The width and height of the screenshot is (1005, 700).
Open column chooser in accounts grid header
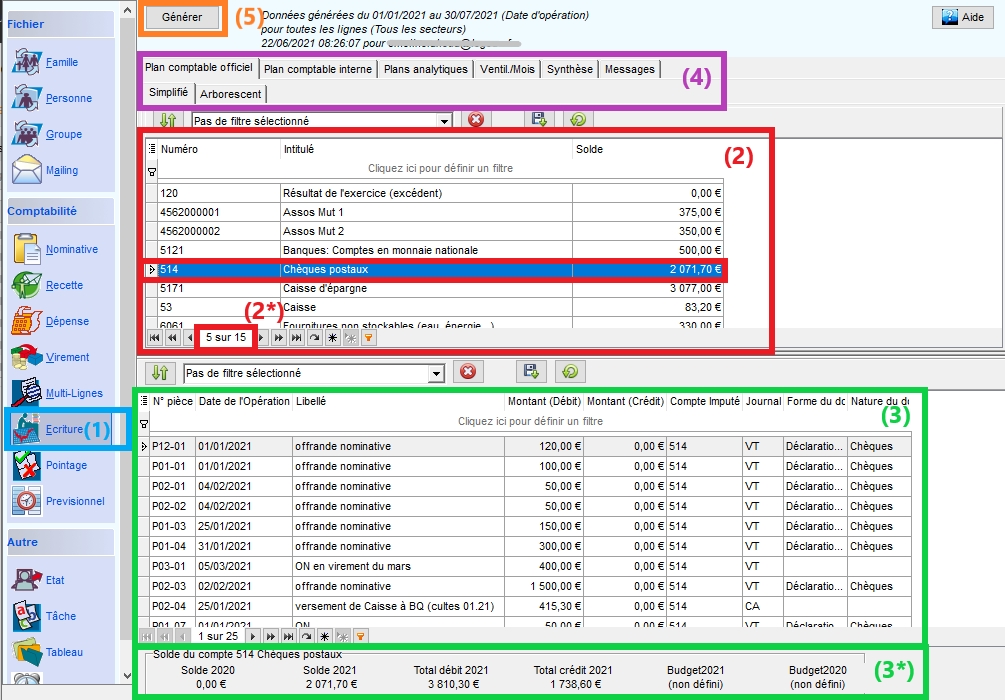[152, 149]
